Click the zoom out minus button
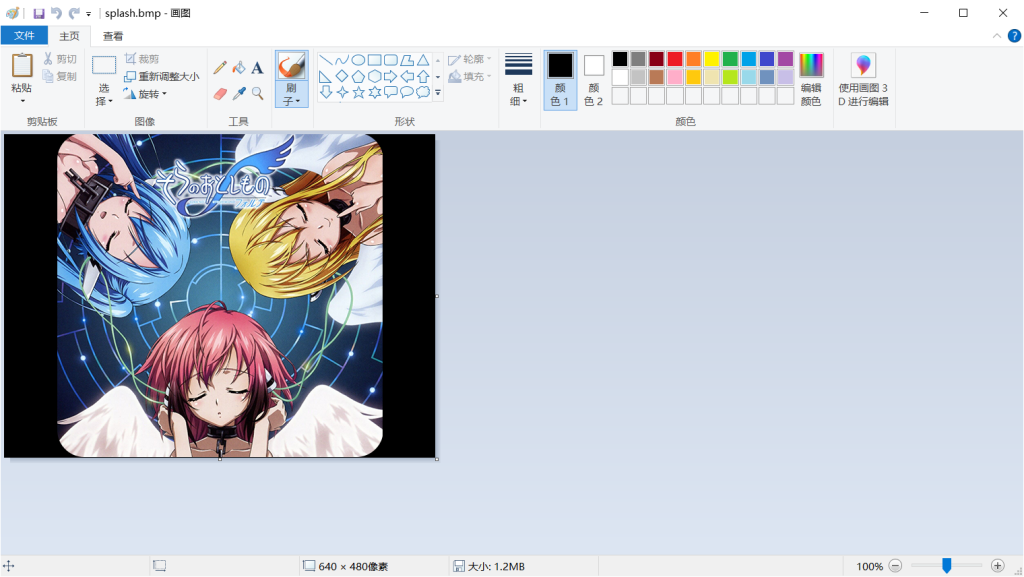The height and width of the screenshot is (577, 1024). pyautogui.click(x=895, y=566)
